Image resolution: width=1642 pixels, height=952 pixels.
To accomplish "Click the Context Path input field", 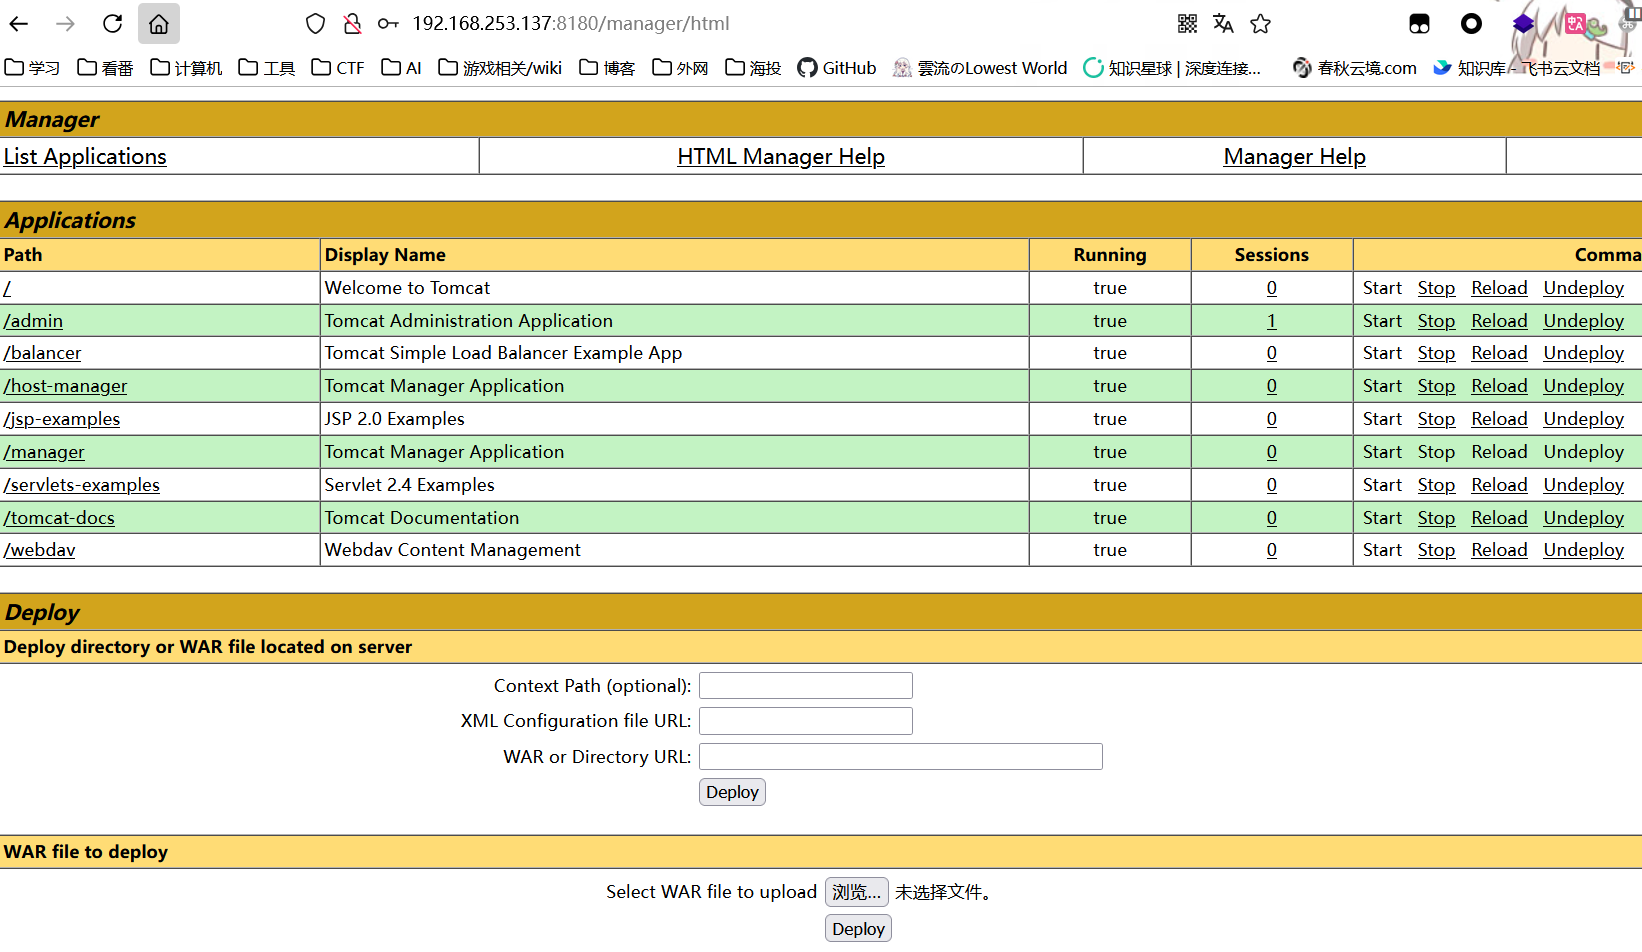I will coord(806,686).
